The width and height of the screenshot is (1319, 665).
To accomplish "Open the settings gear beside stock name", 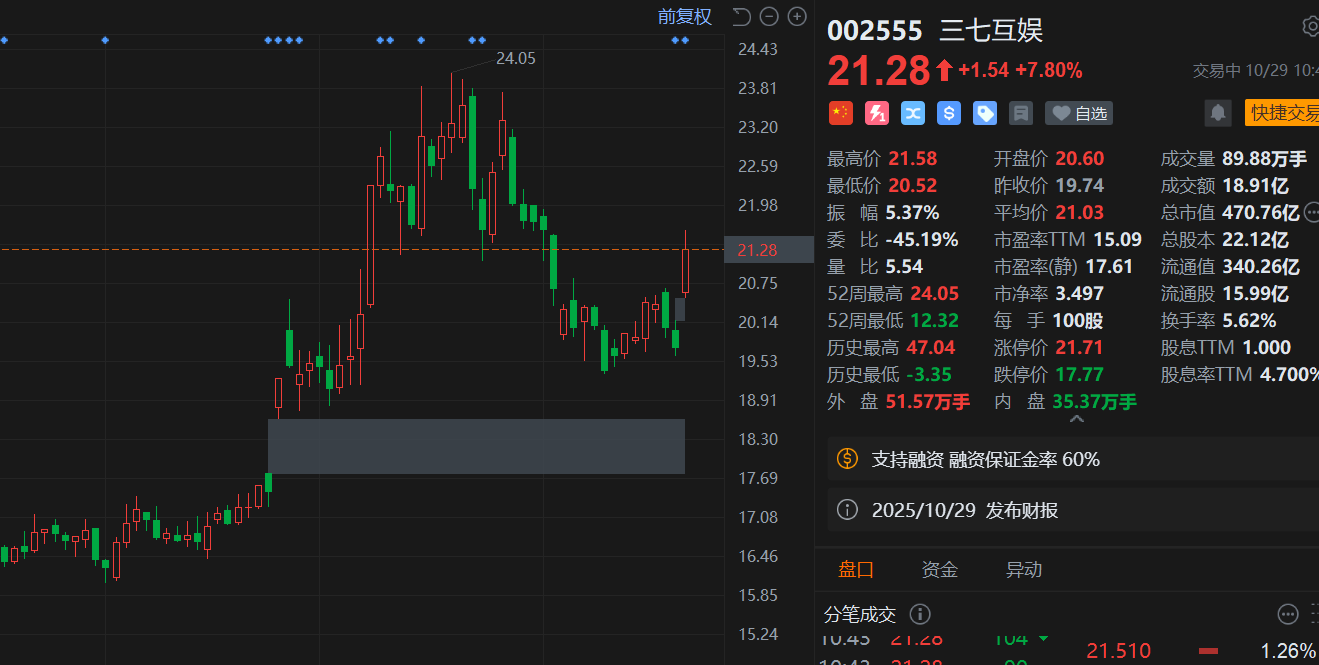I will [1310, 27].
